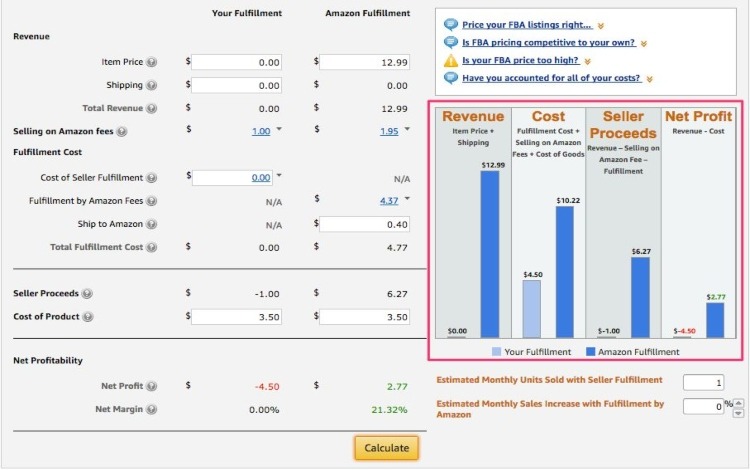Click the help icon next to Shipping
750x470 pixels.
[152, 86]
